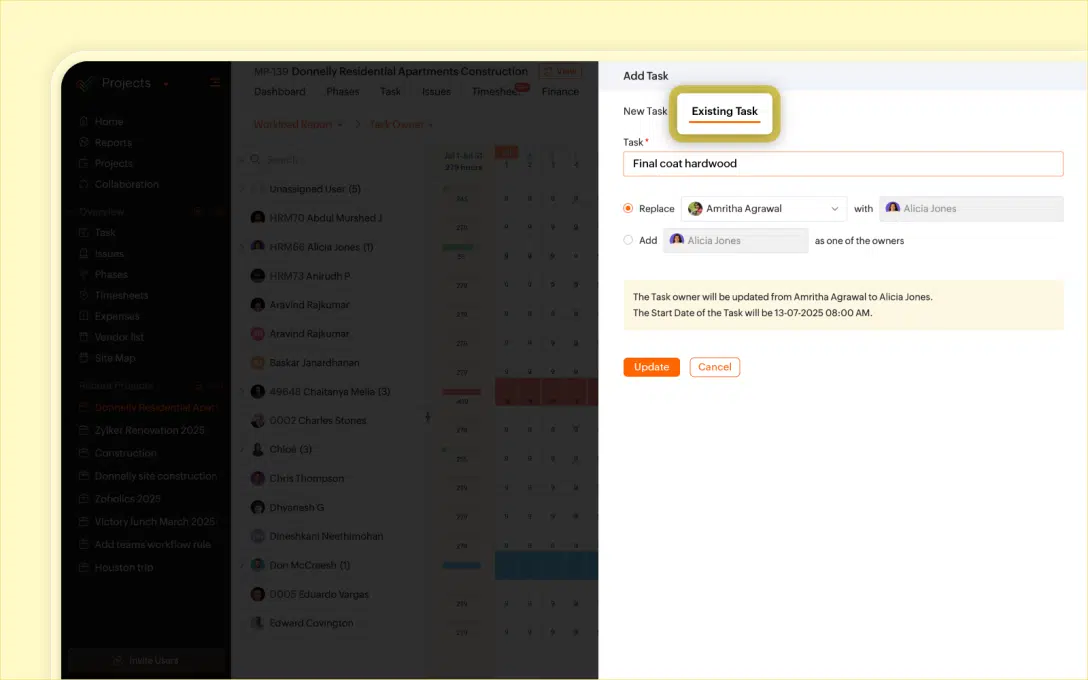
Task: Open the Task Owner dropdown
Action: click(x=401, y=124)
